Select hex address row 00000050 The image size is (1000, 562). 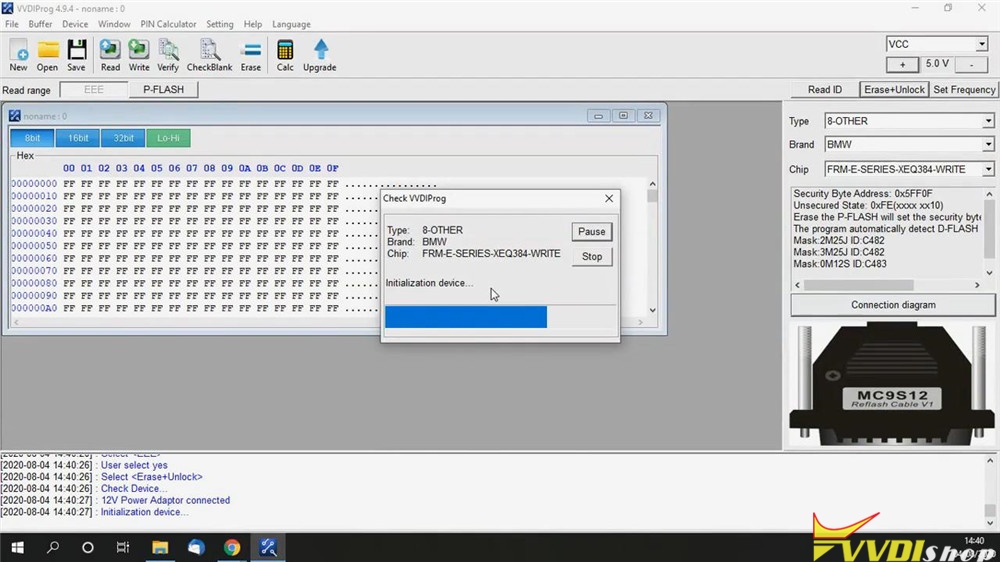click(x=34, y=246)
